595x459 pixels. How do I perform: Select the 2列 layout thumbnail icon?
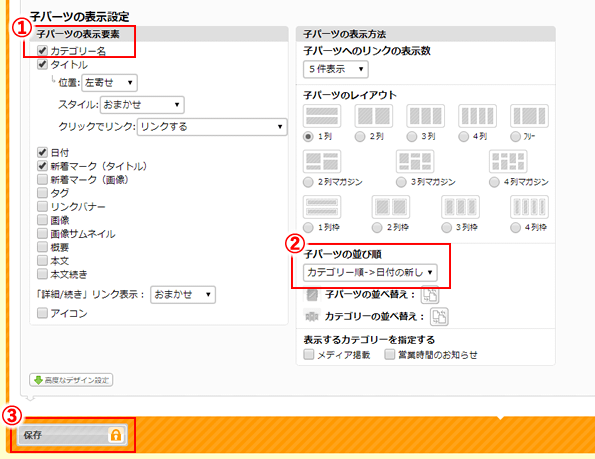pos(374,116)
